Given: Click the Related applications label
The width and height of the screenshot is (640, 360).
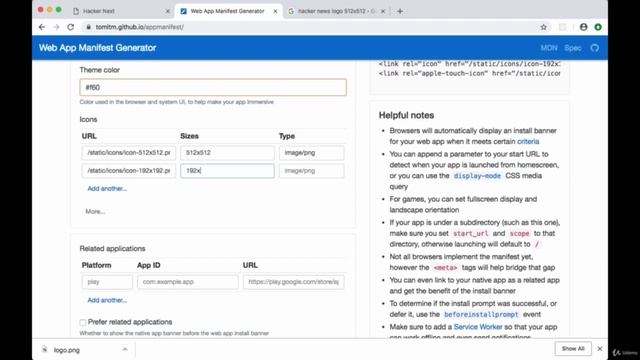Looking at the screenshot, I should (x=112, y=249).
